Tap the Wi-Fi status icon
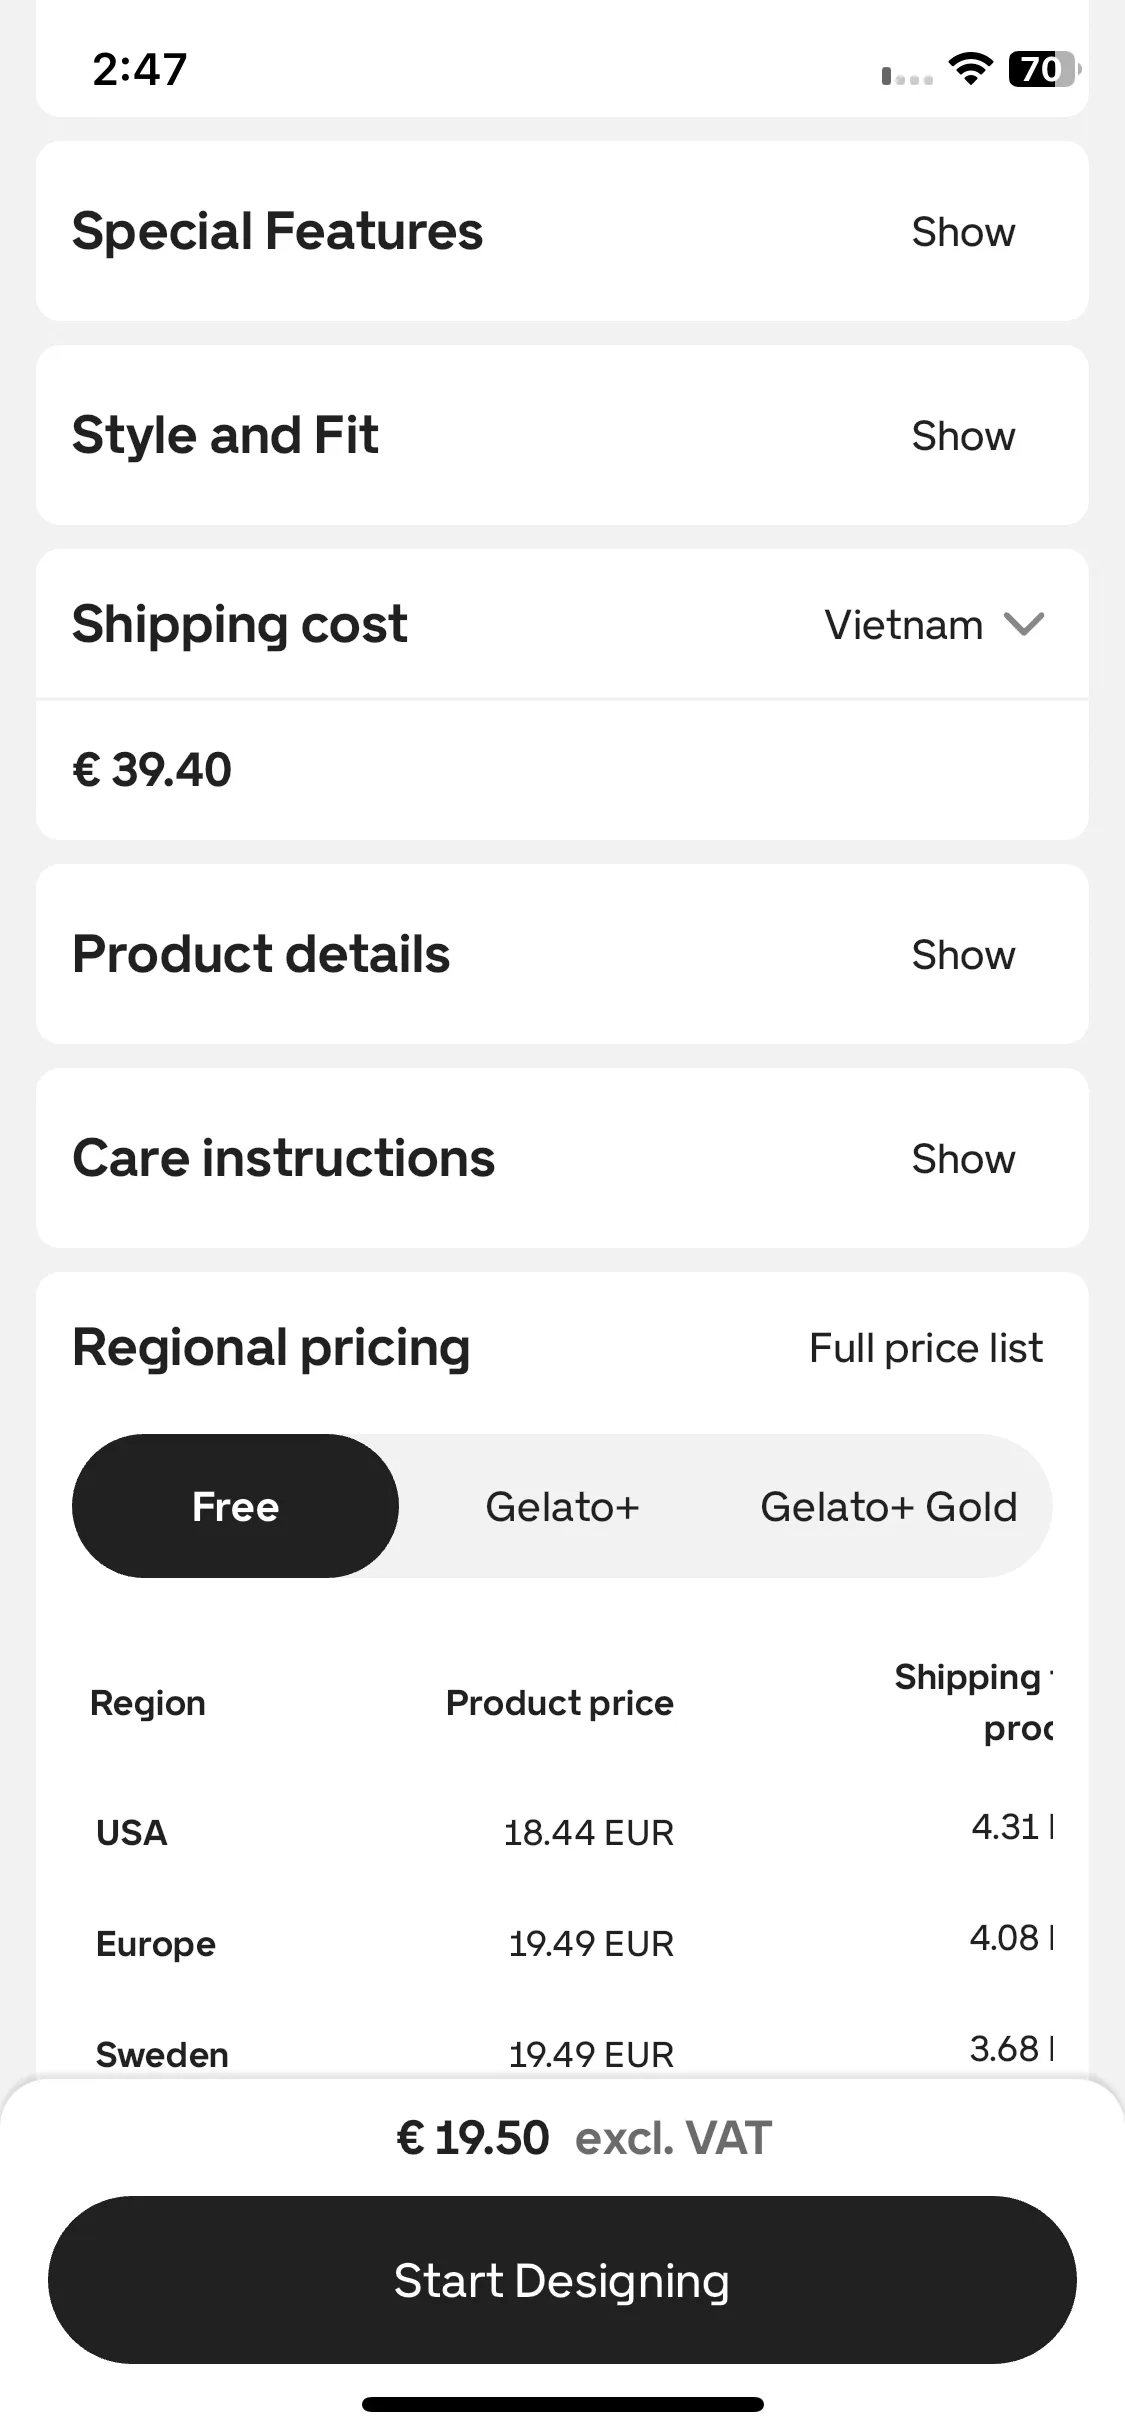Screen dimensions: 1125x2436 pos(970,69)
